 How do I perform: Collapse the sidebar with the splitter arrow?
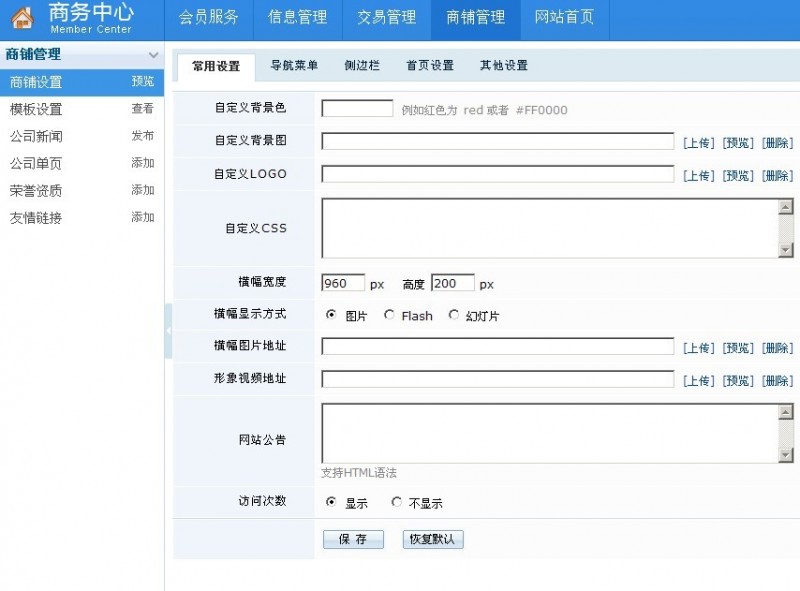coord(168,330)
